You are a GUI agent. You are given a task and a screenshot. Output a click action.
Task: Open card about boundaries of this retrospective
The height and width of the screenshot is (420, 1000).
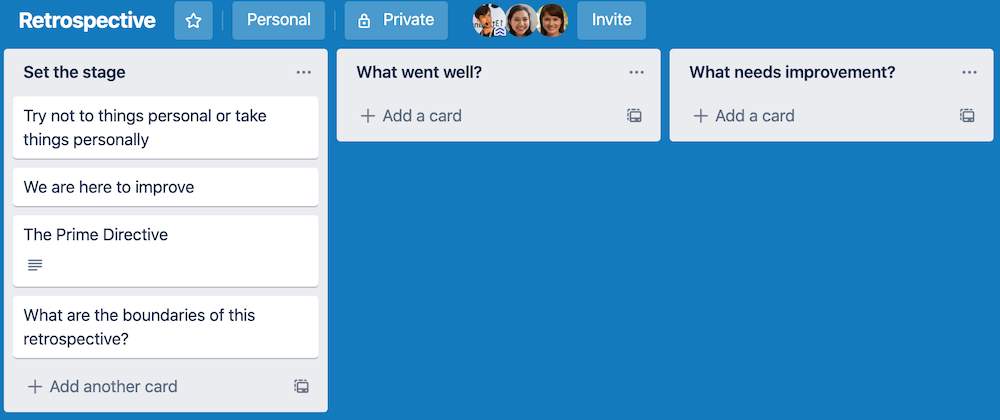pyautogui.click(x=166, y=327)
